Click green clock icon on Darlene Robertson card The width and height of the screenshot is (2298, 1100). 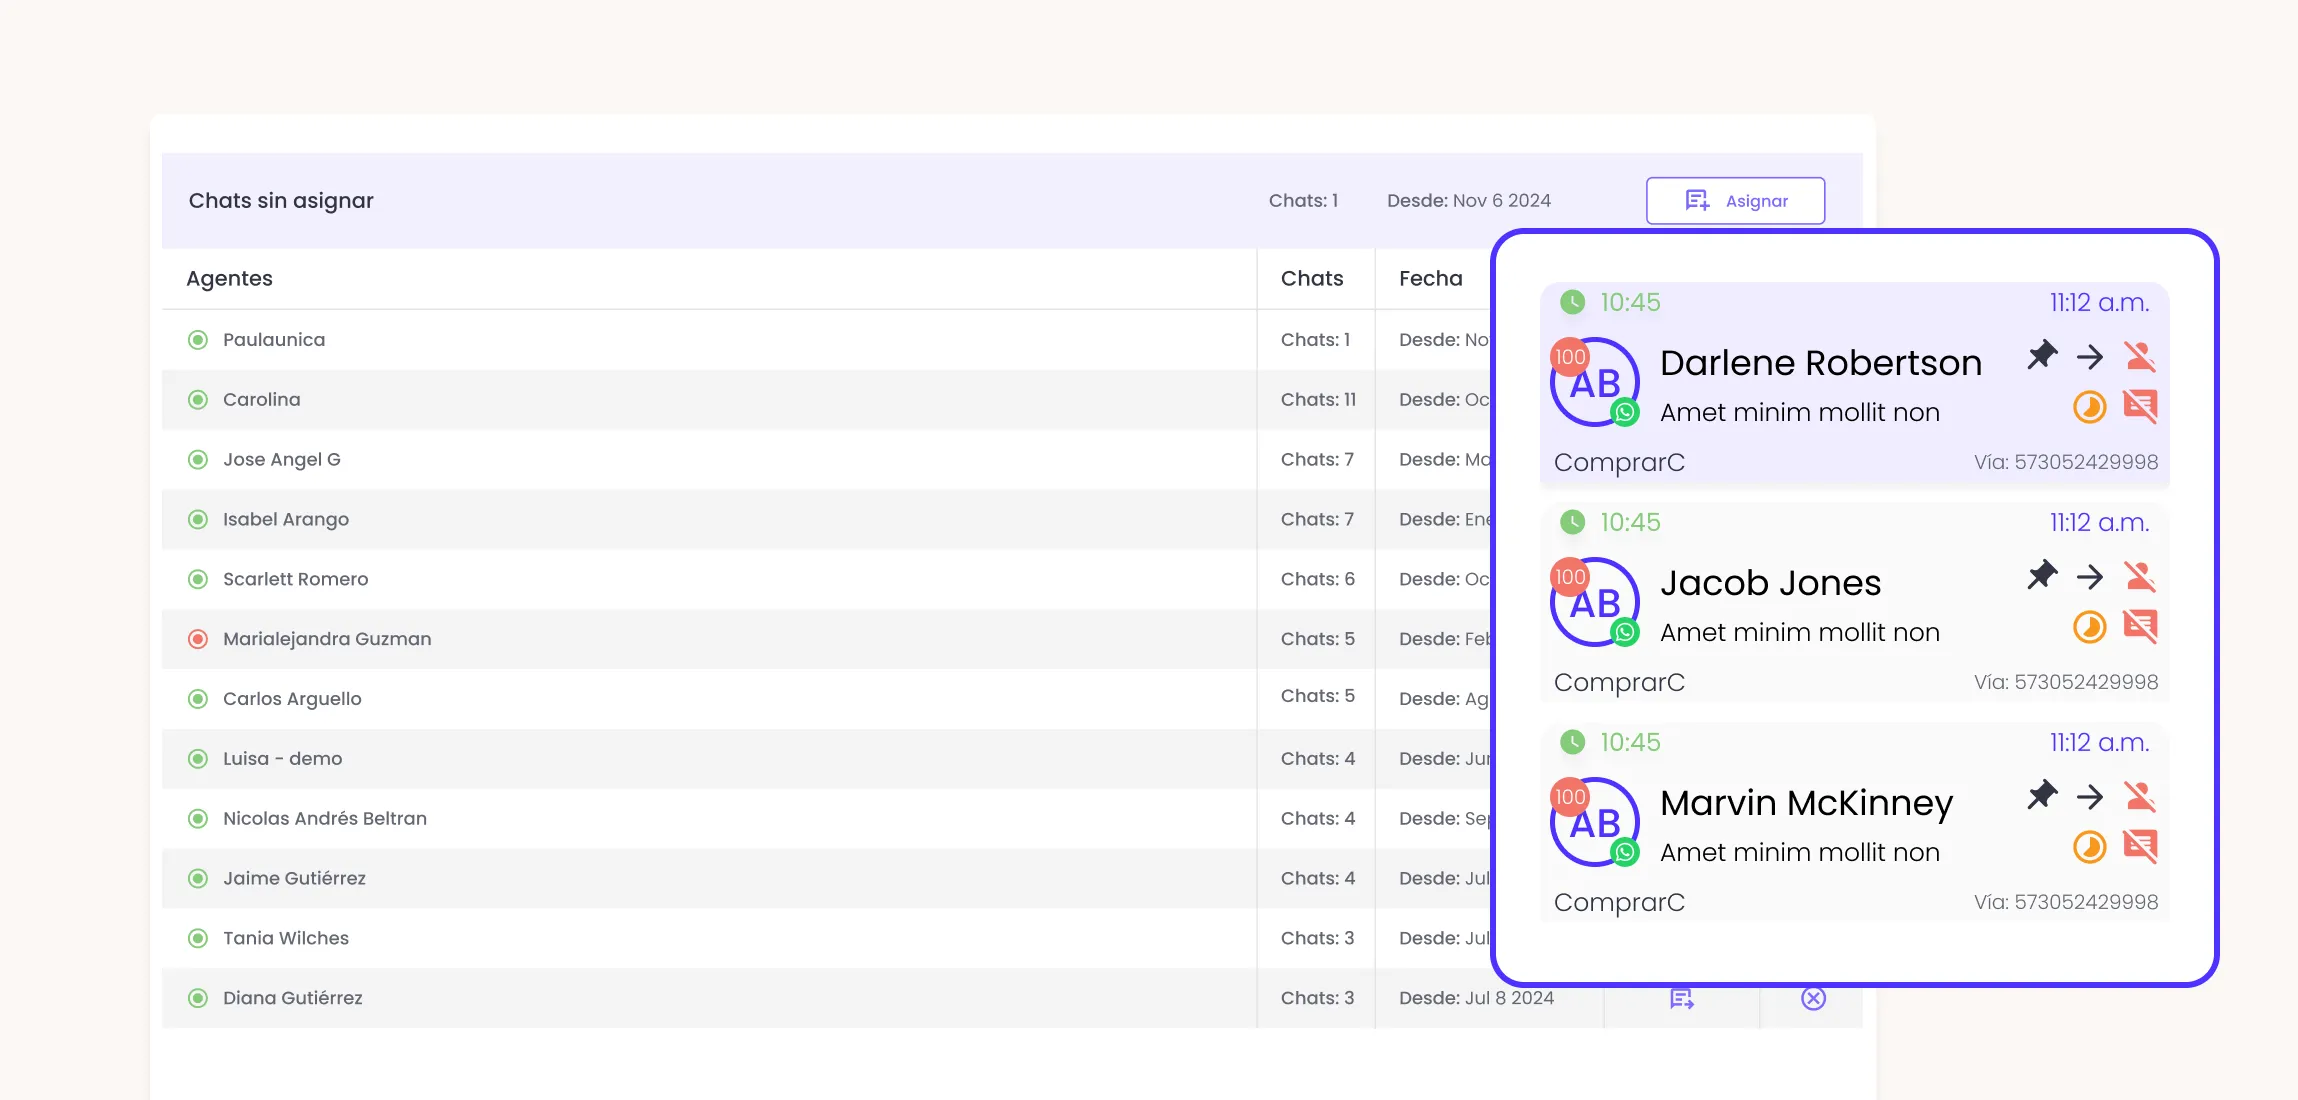point(1573,302)
